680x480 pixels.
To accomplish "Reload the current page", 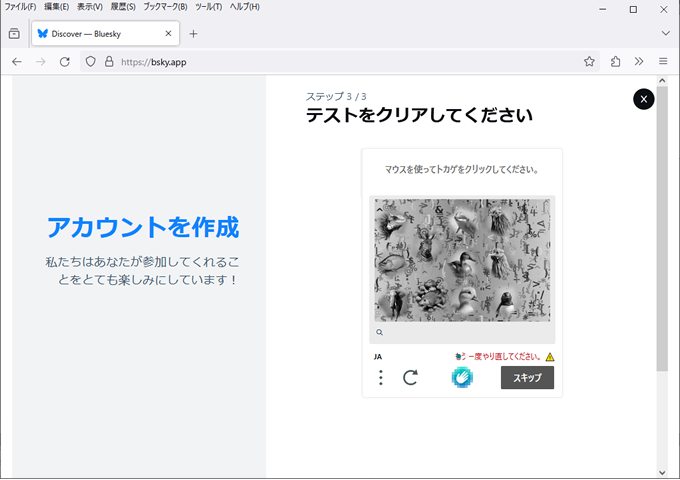I will 65,62.
